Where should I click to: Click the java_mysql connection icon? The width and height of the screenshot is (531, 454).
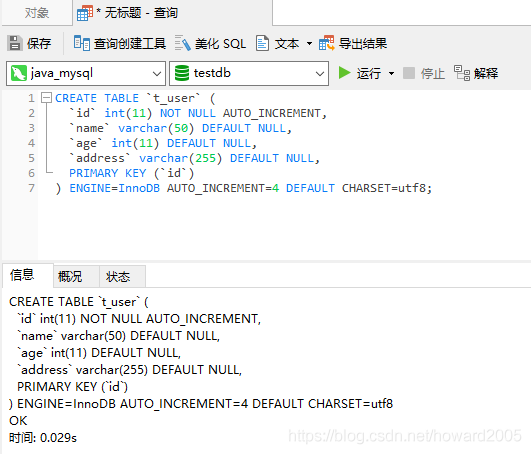tap(19, 73)
